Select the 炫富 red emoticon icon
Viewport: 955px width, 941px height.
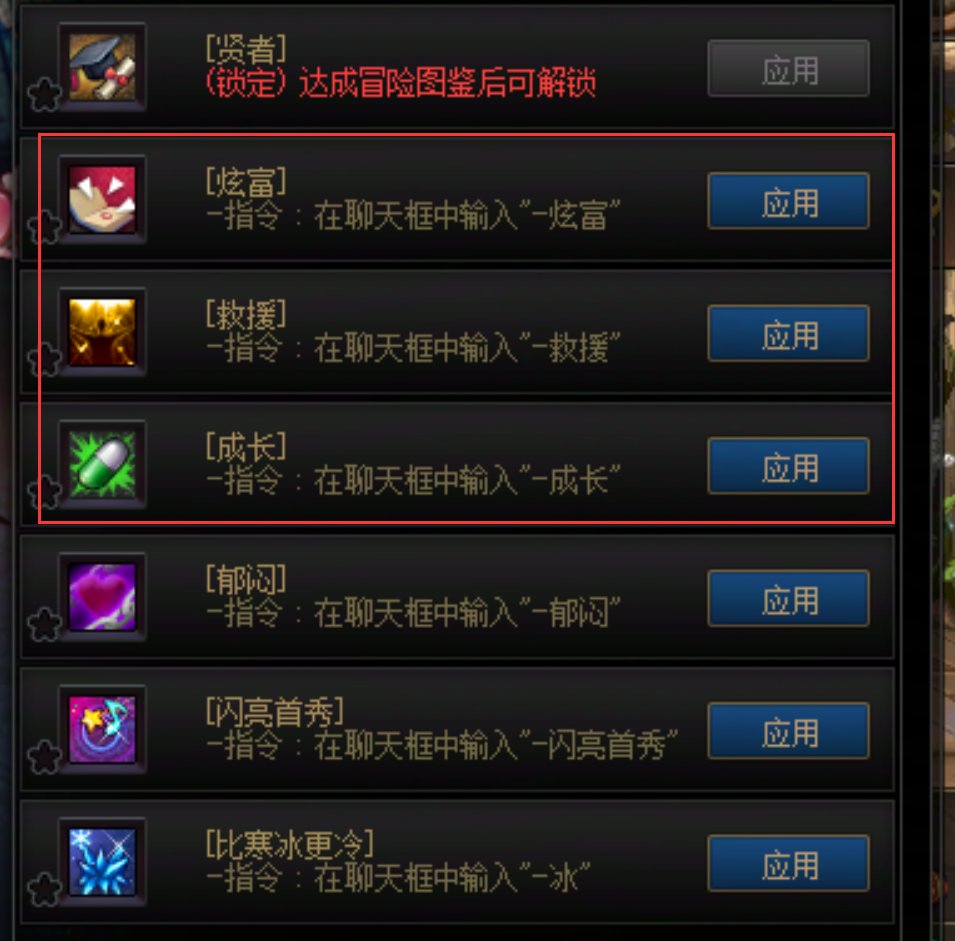coord(102,199)
